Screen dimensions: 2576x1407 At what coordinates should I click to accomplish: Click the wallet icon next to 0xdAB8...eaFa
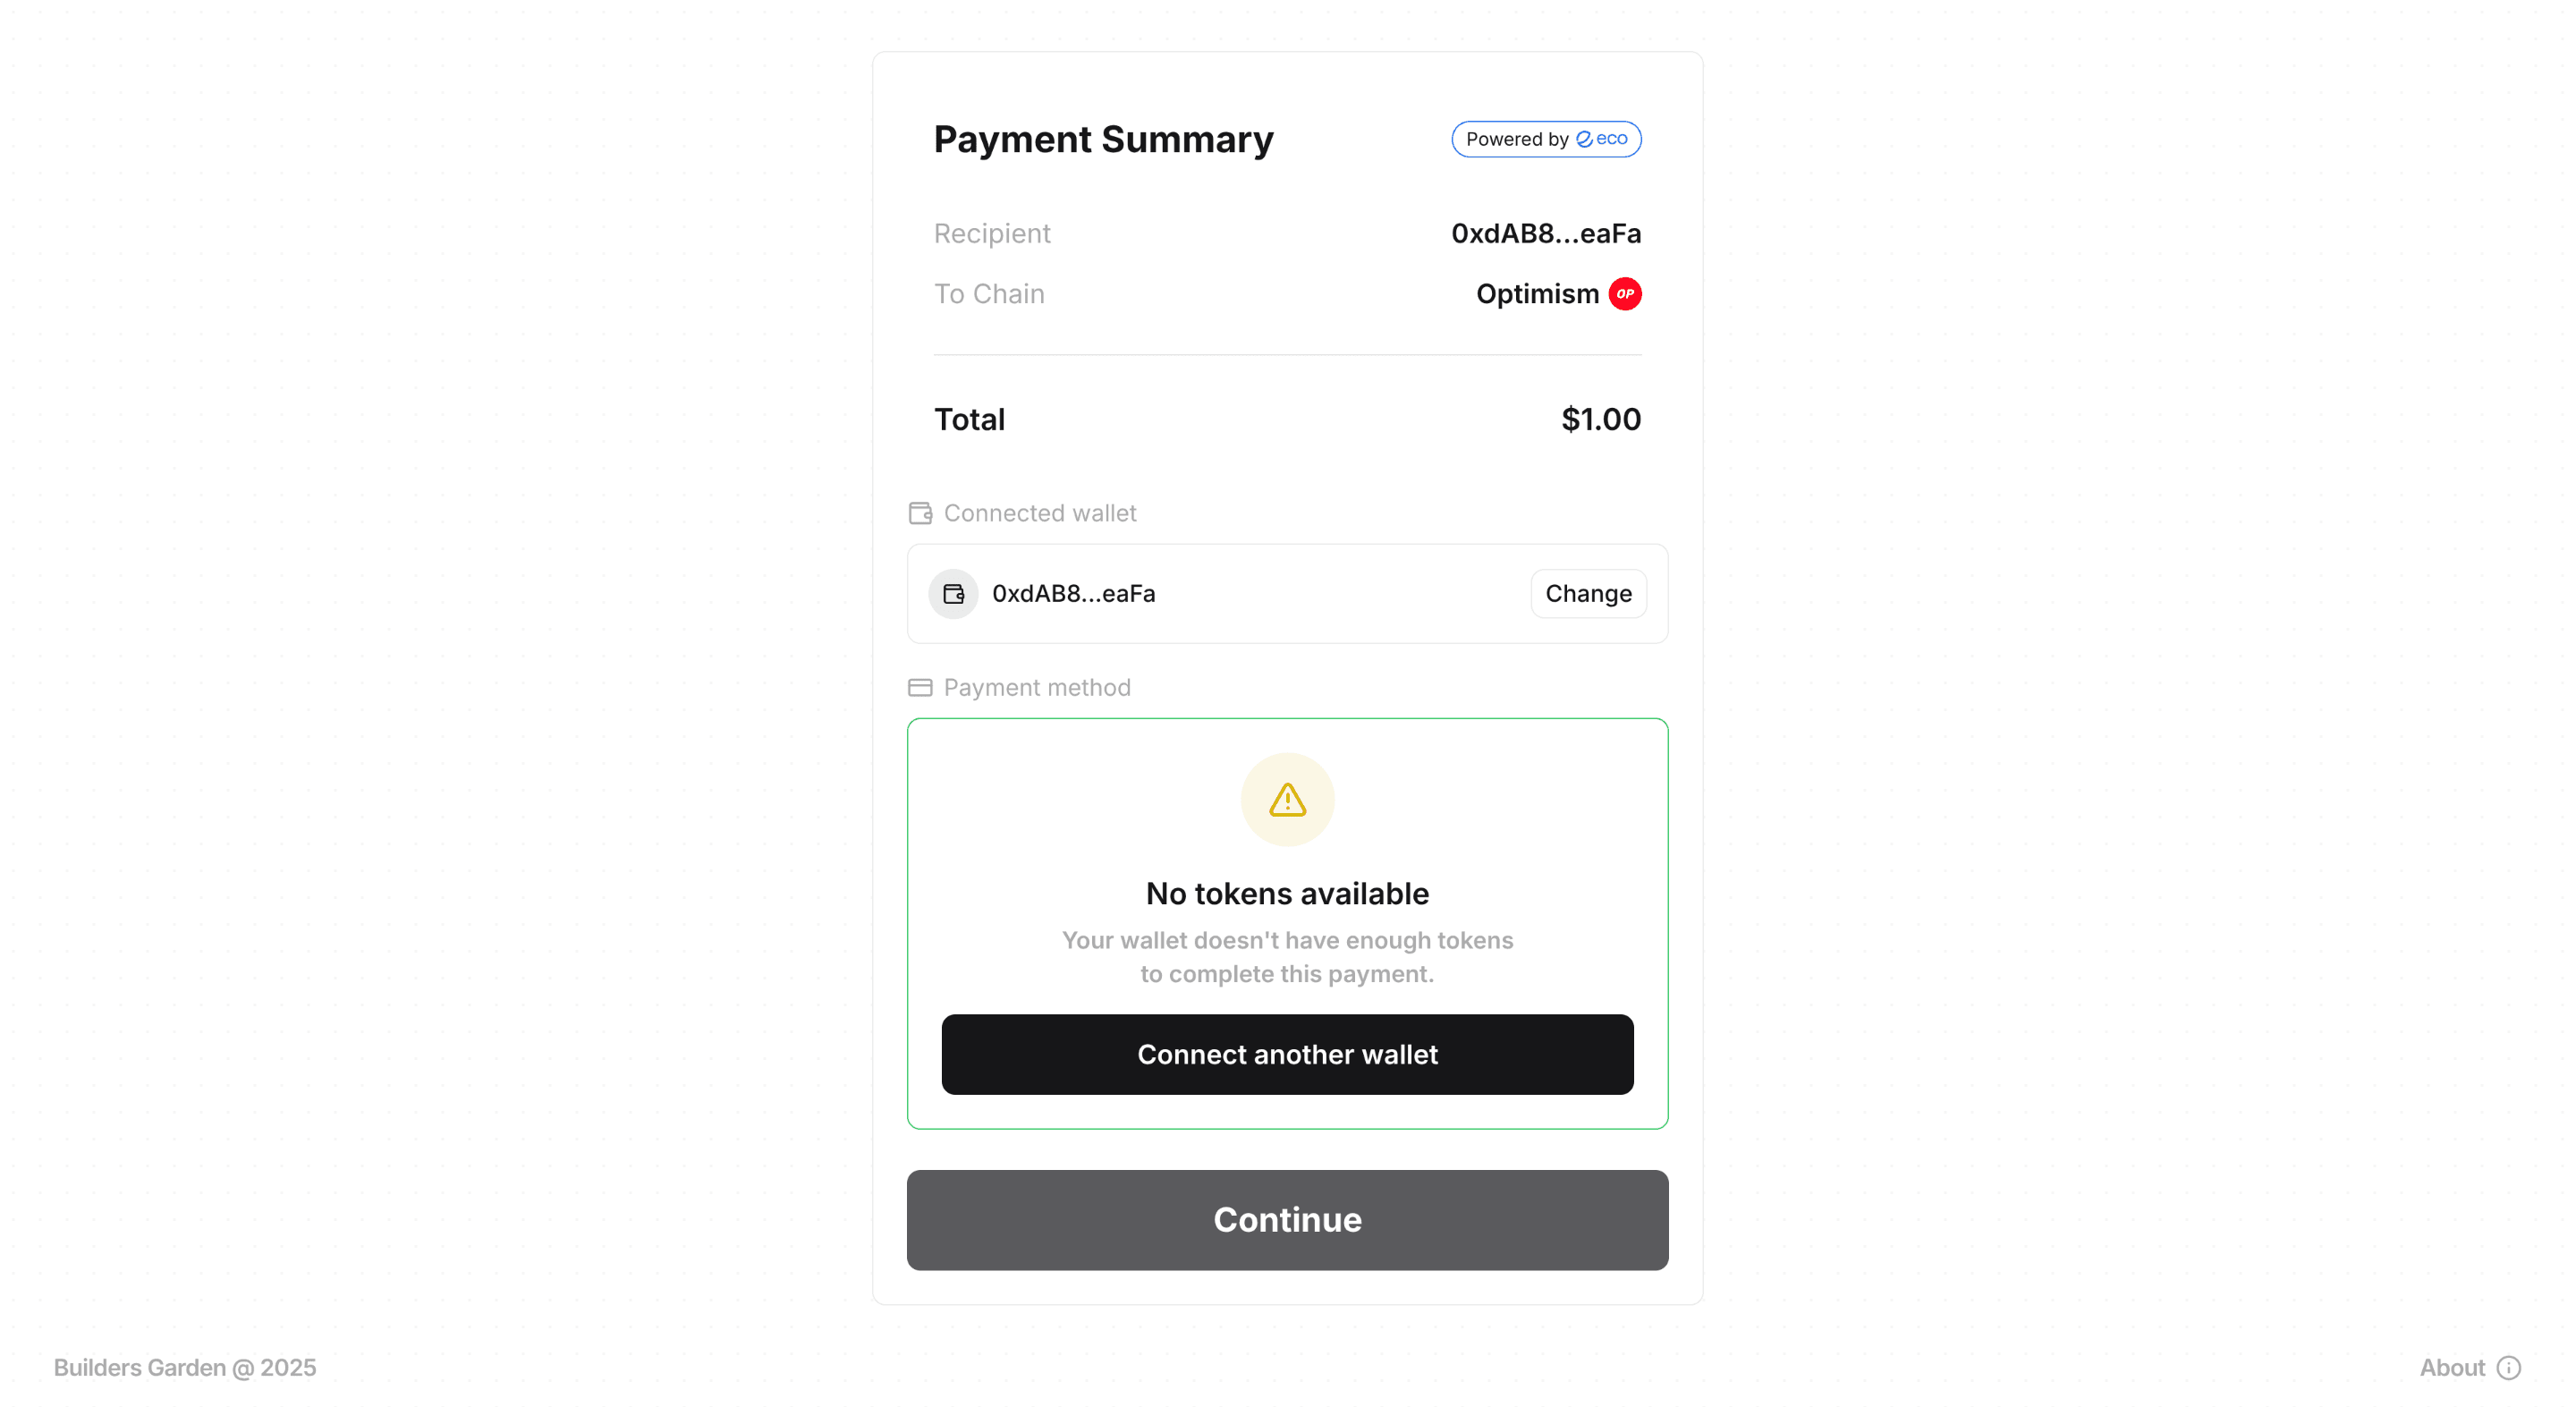click(x=953, y=593)
